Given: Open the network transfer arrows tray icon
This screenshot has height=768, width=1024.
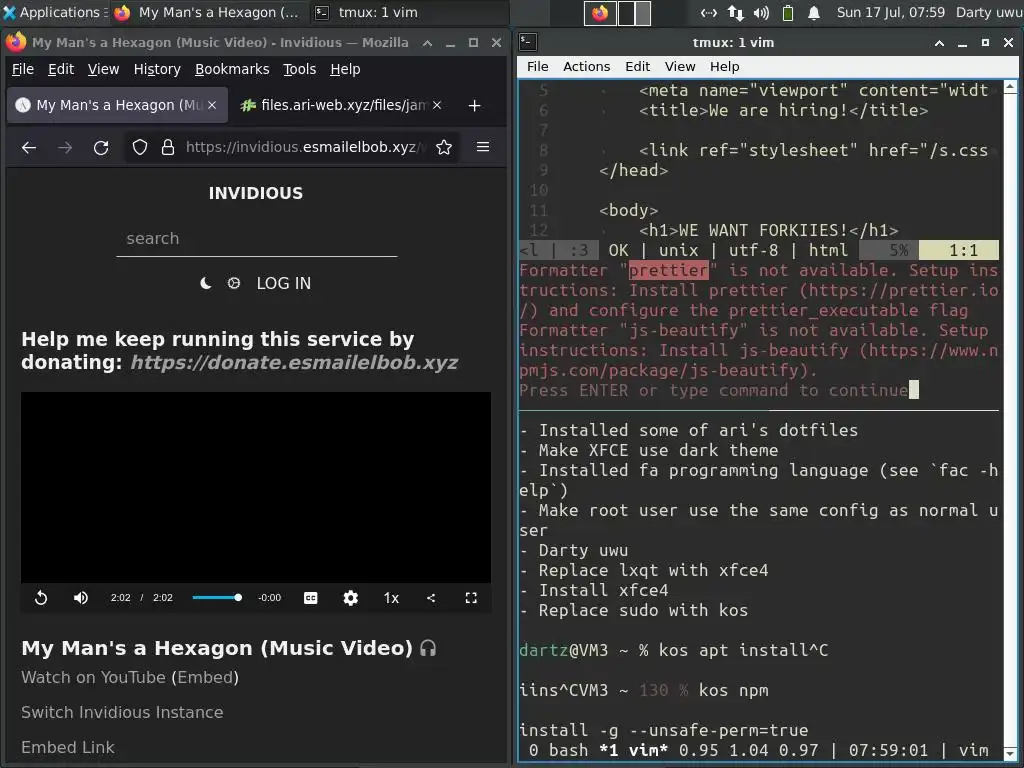Looking at the screenshot, I should pyautogui.click(x=735, y=12).
